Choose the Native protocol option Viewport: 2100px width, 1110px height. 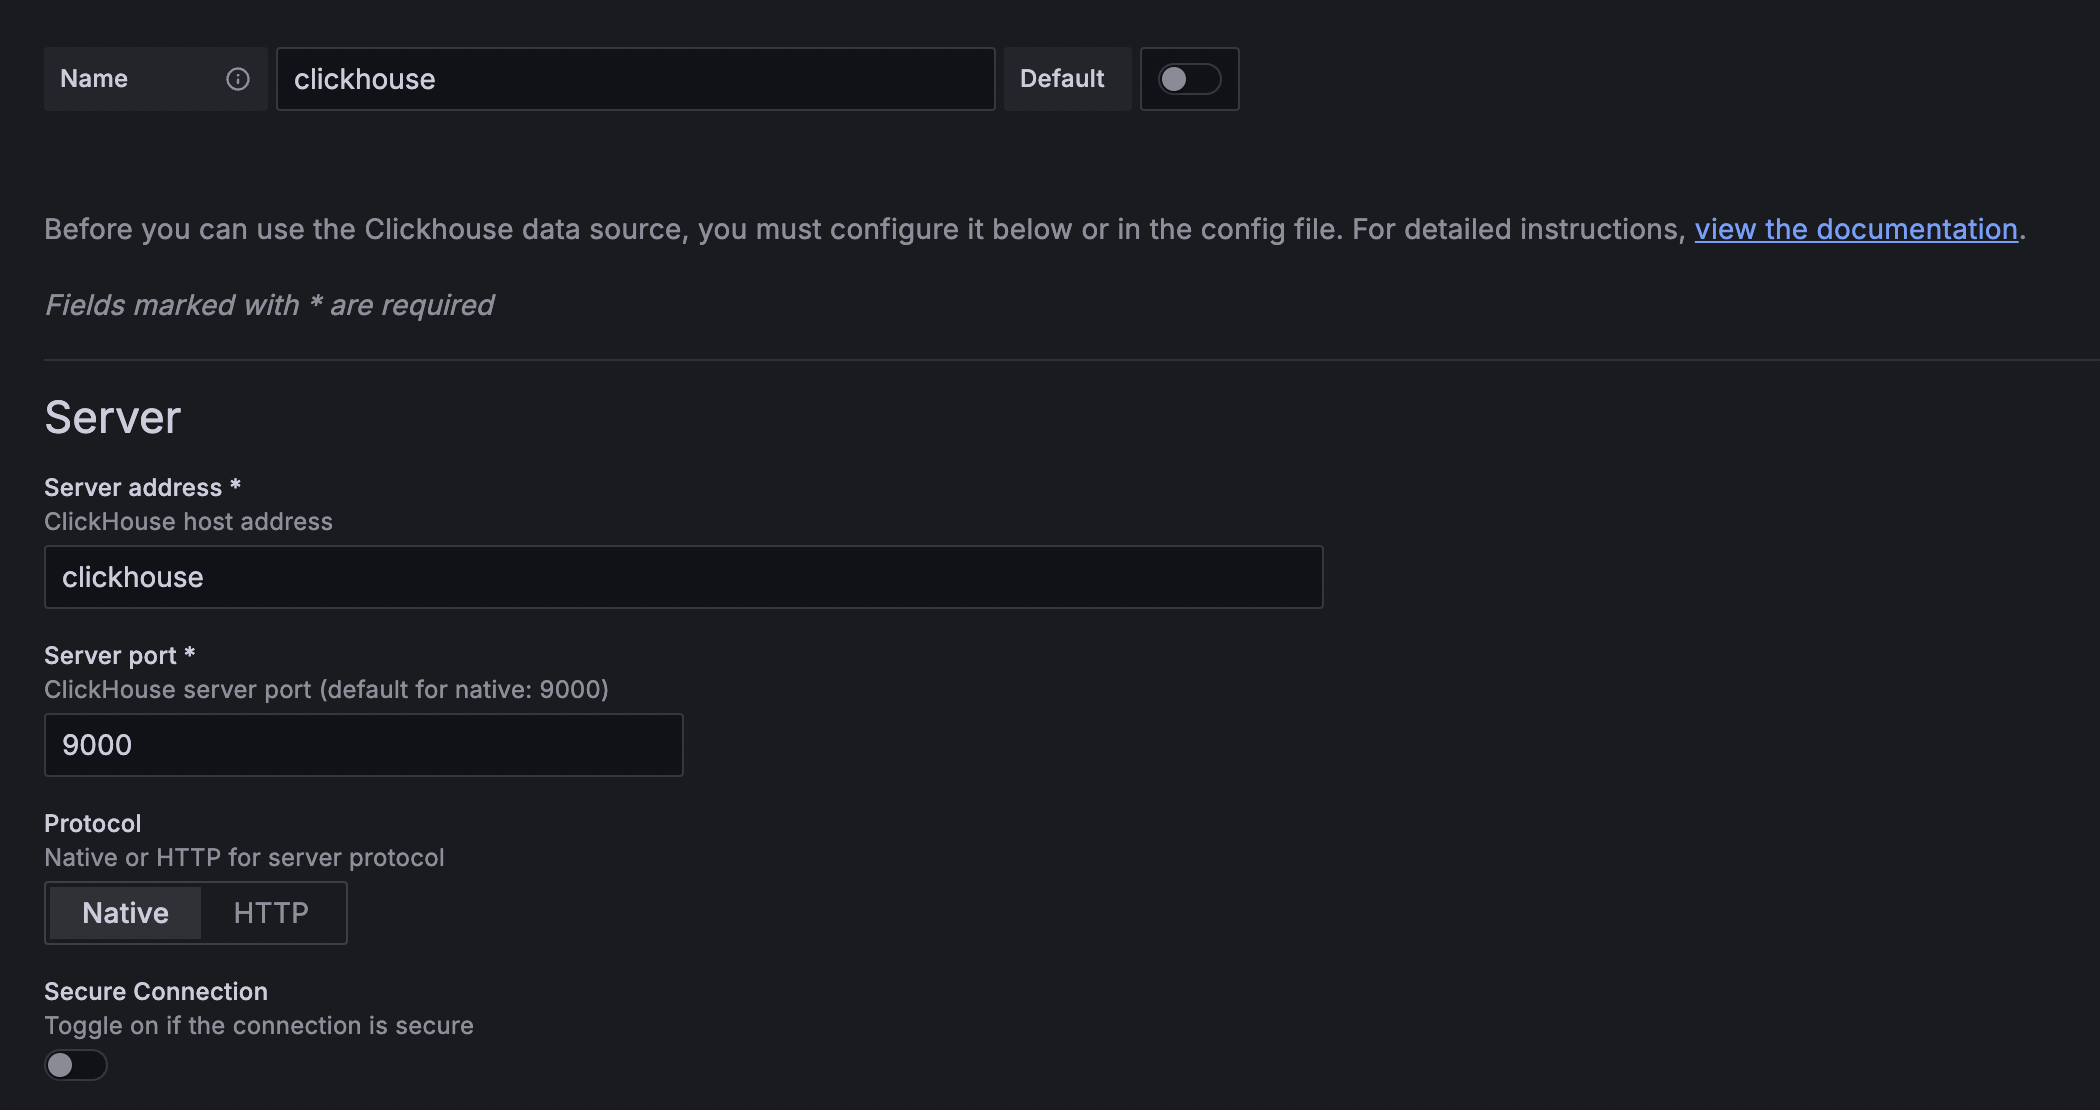coord(125,913)
